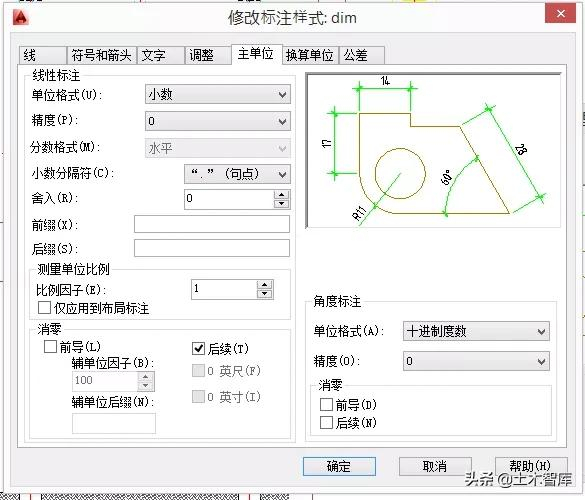Go to the 换算单位 tab

pyautogui.click(x=310, y=55)
